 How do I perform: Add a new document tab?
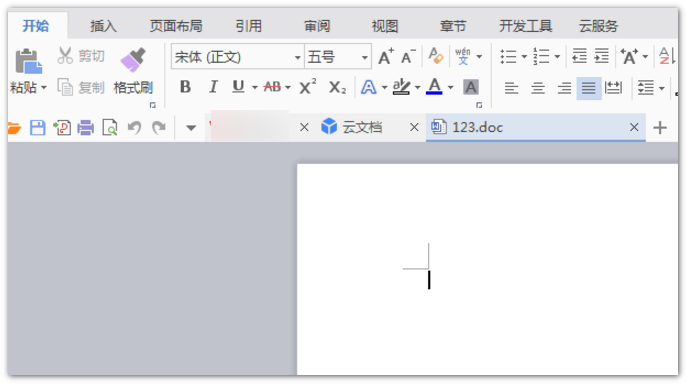pos(660,128)
